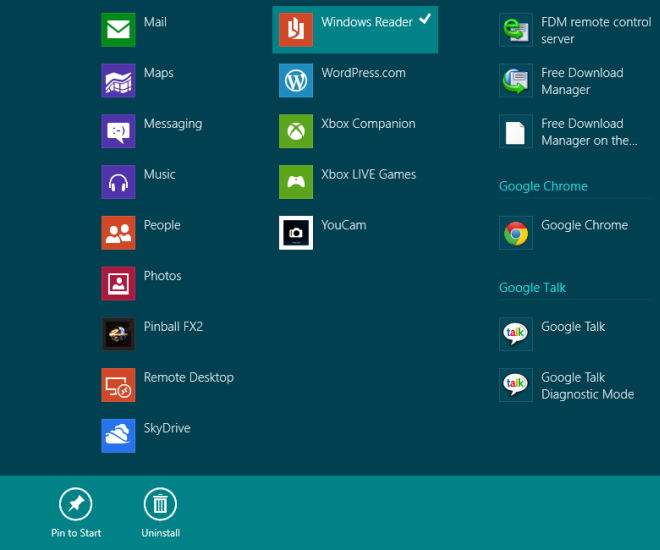Viewport: 660px width, 550px height.
Task: Open the Google Talk icon
Action: coord(516,334)
